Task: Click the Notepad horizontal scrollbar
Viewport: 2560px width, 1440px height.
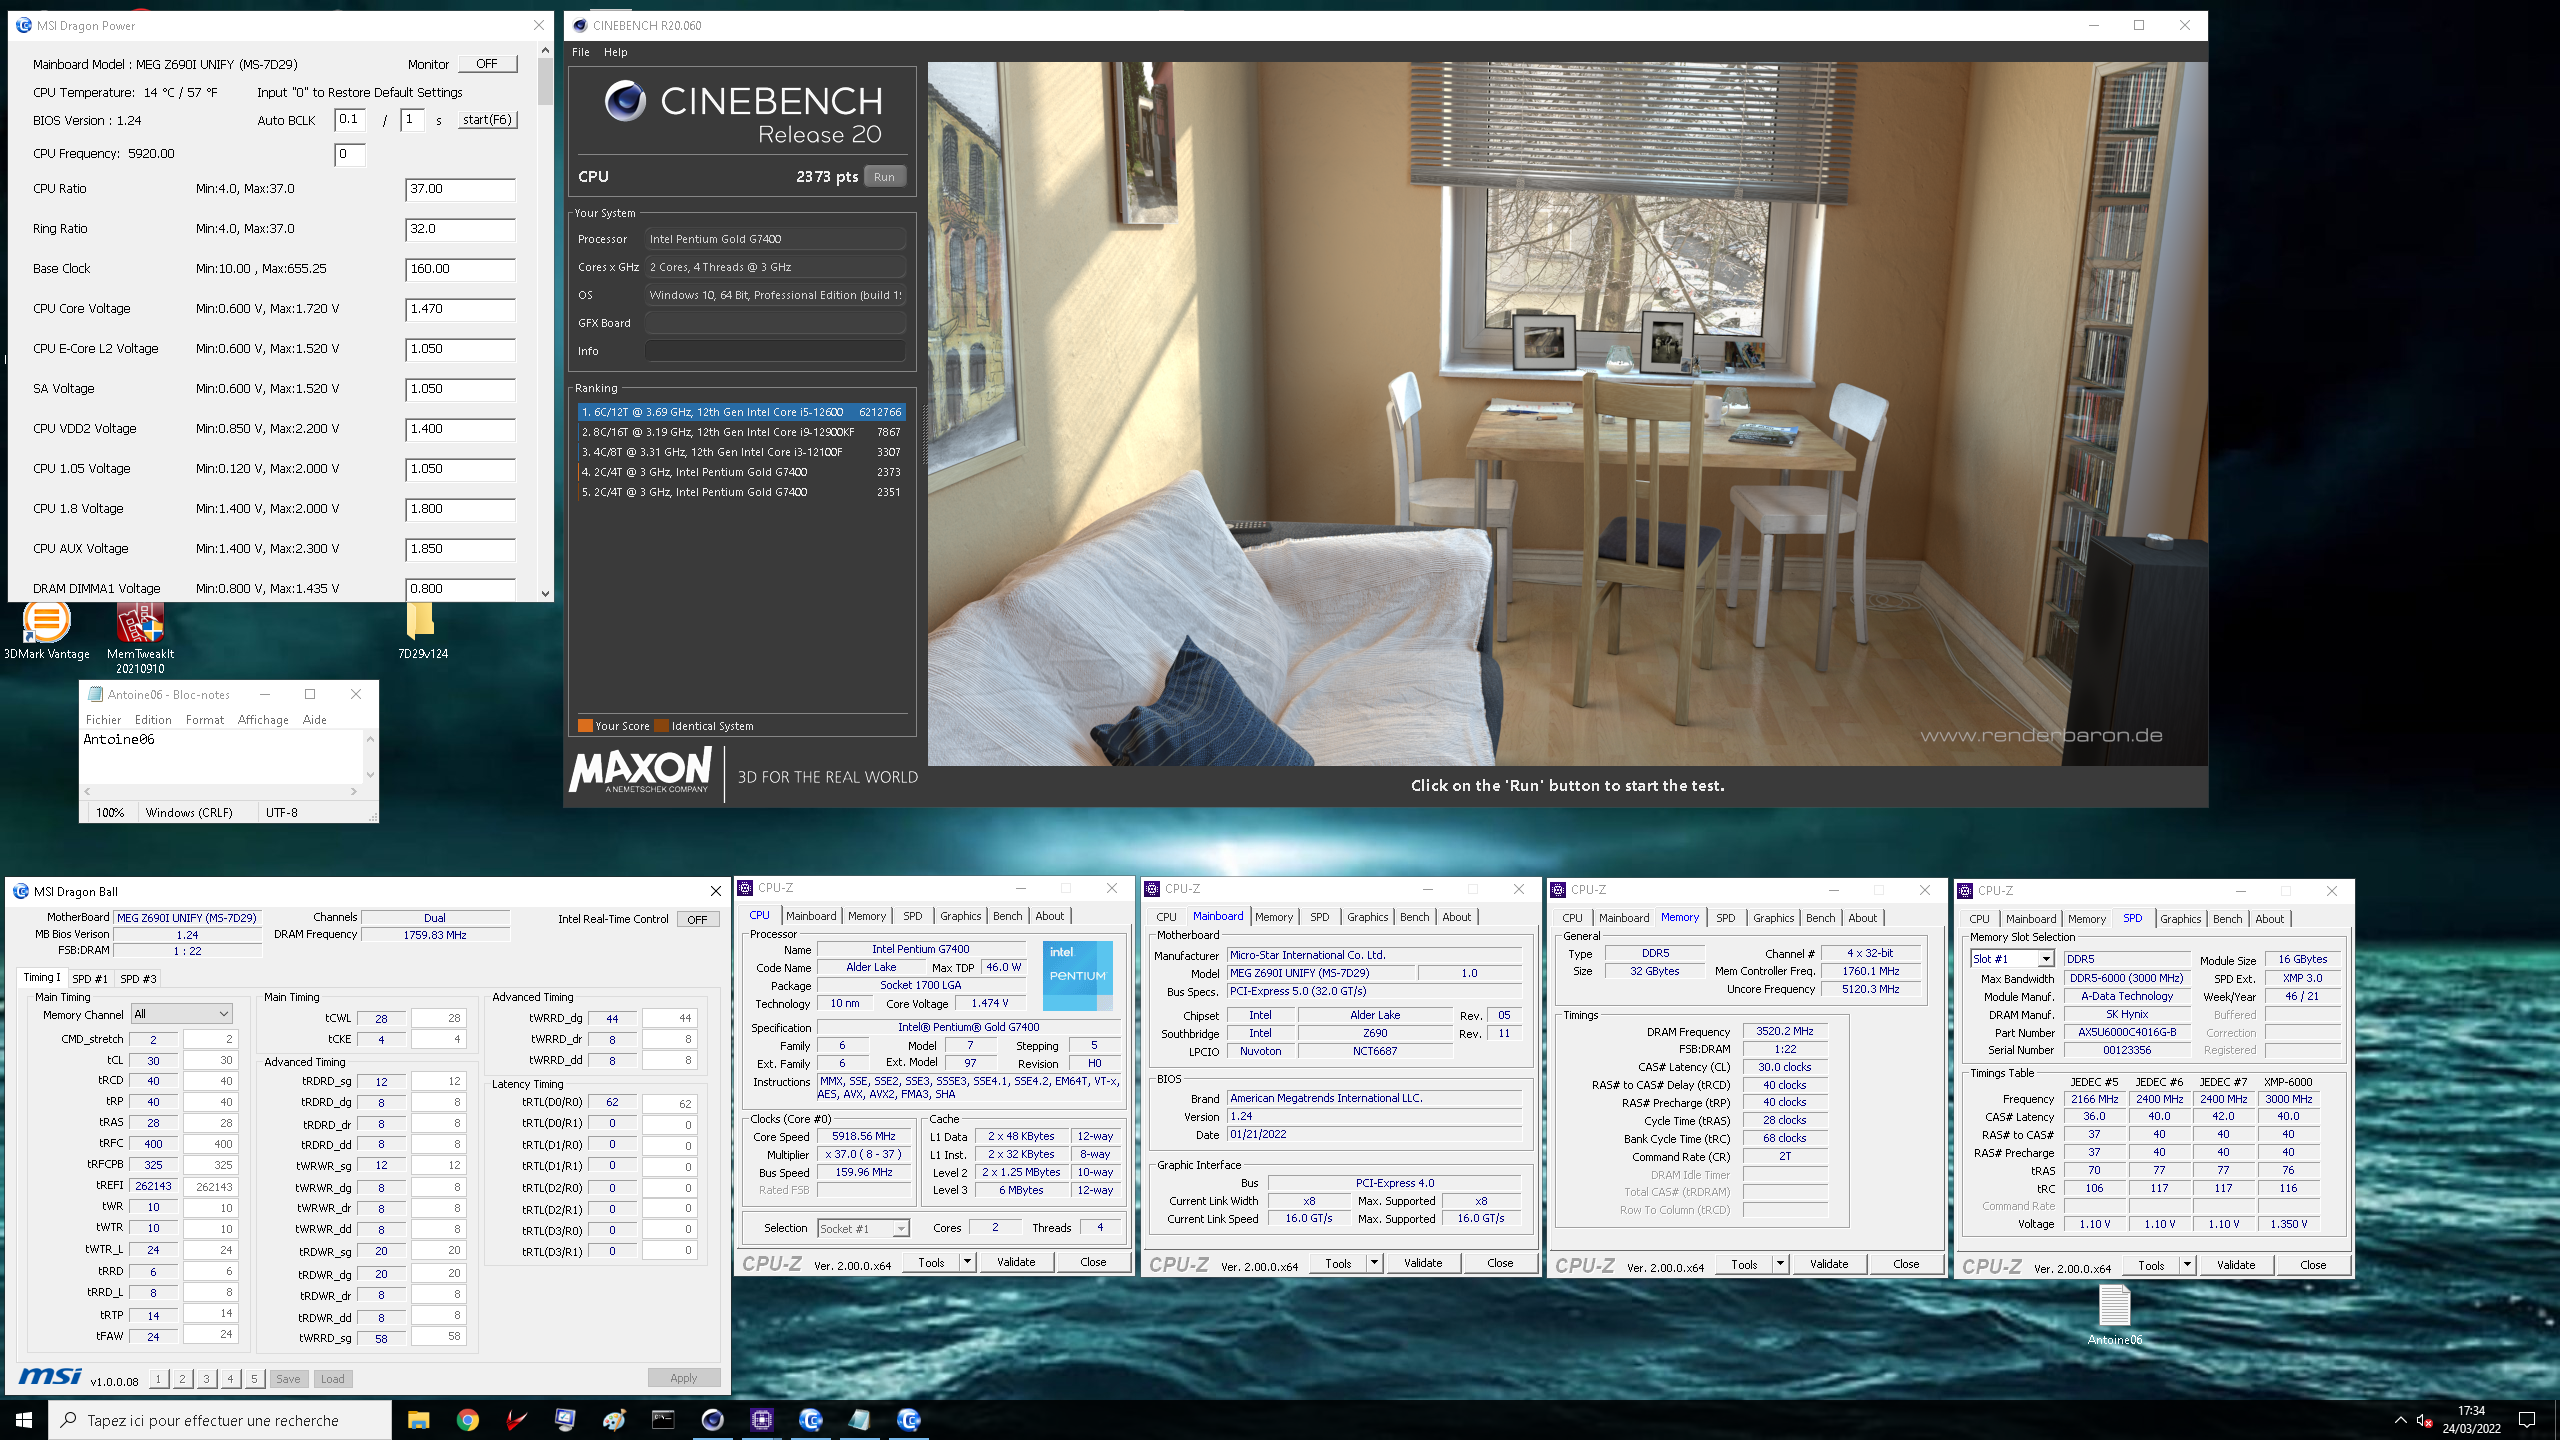Action: (x=221, y=791)
